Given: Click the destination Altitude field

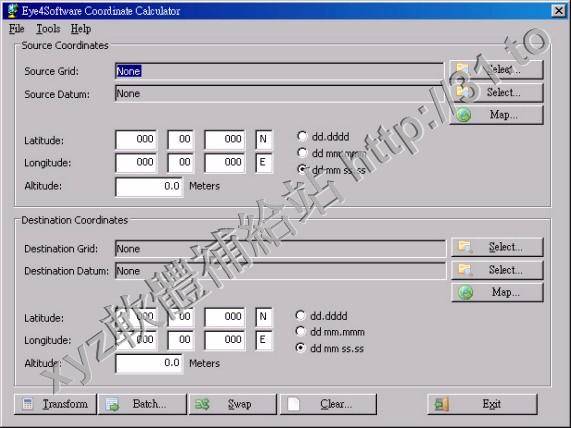Looking at the screenshot, I should click(149, 364).
